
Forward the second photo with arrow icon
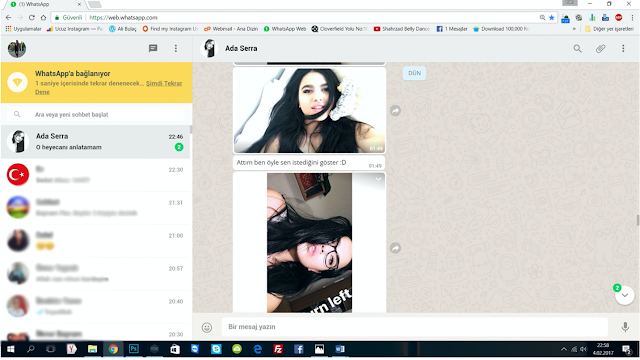(x=395, y=248)
